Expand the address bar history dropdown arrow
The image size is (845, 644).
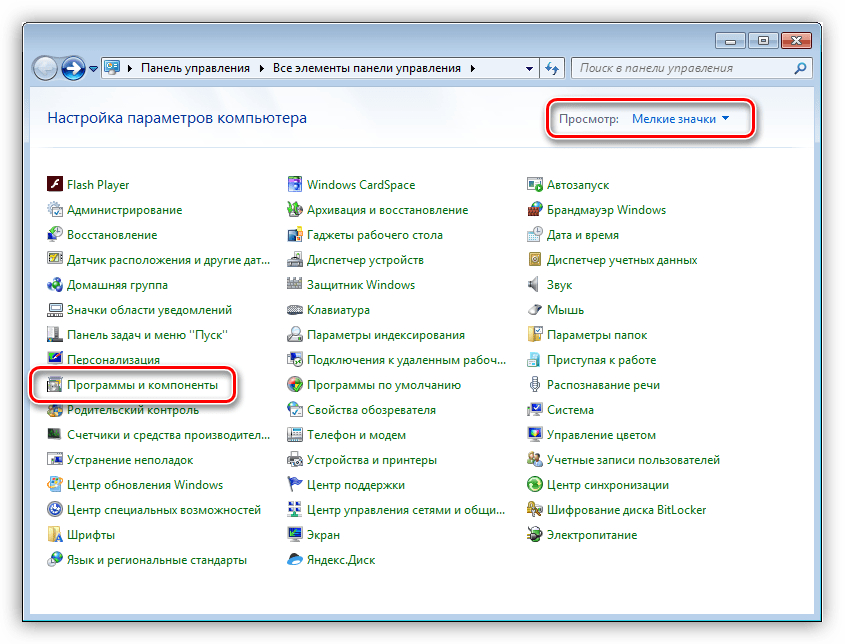[x=529, y=68]
